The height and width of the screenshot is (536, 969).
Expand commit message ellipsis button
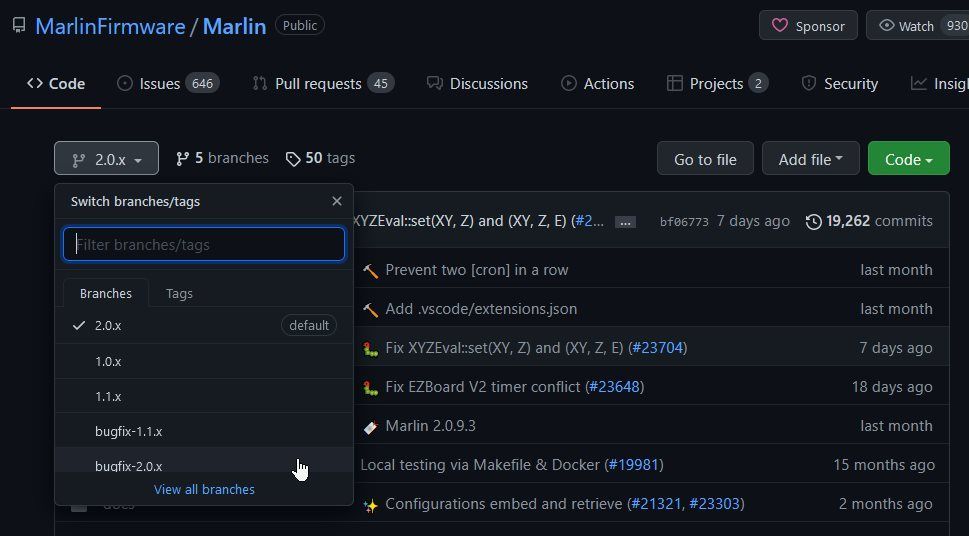coord(625,222)
